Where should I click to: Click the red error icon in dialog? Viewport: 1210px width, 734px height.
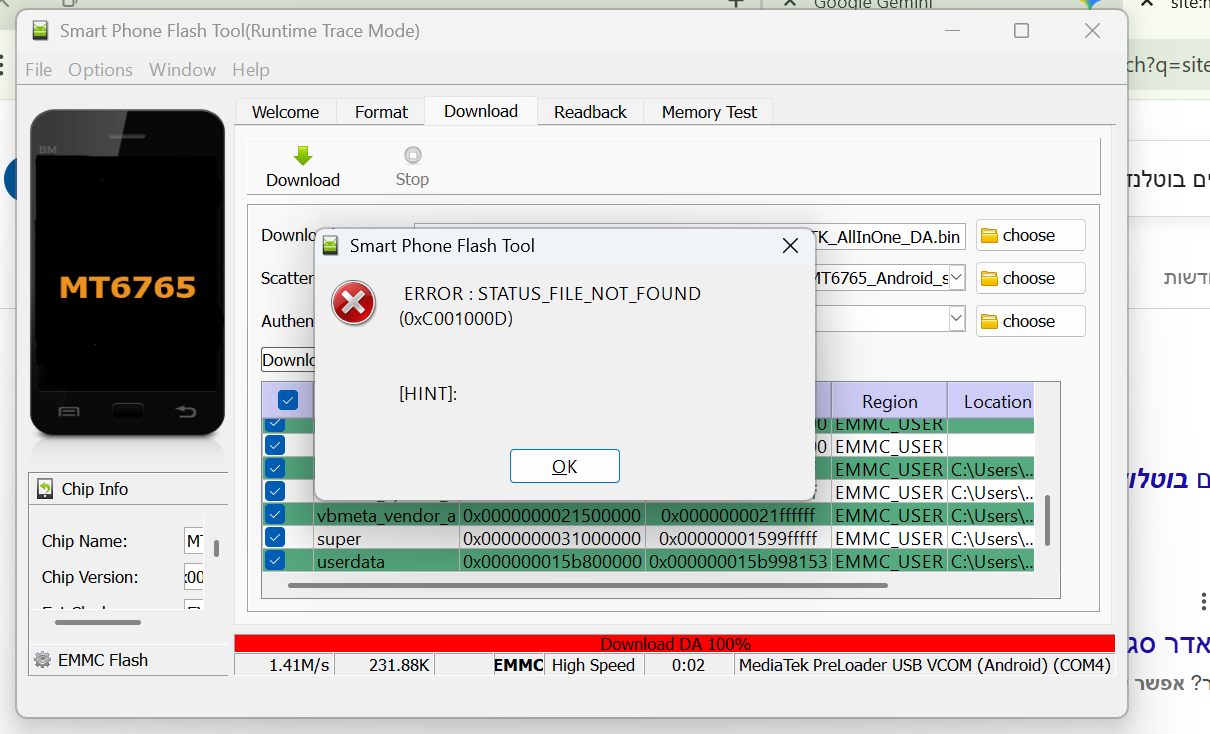point(353,303)
